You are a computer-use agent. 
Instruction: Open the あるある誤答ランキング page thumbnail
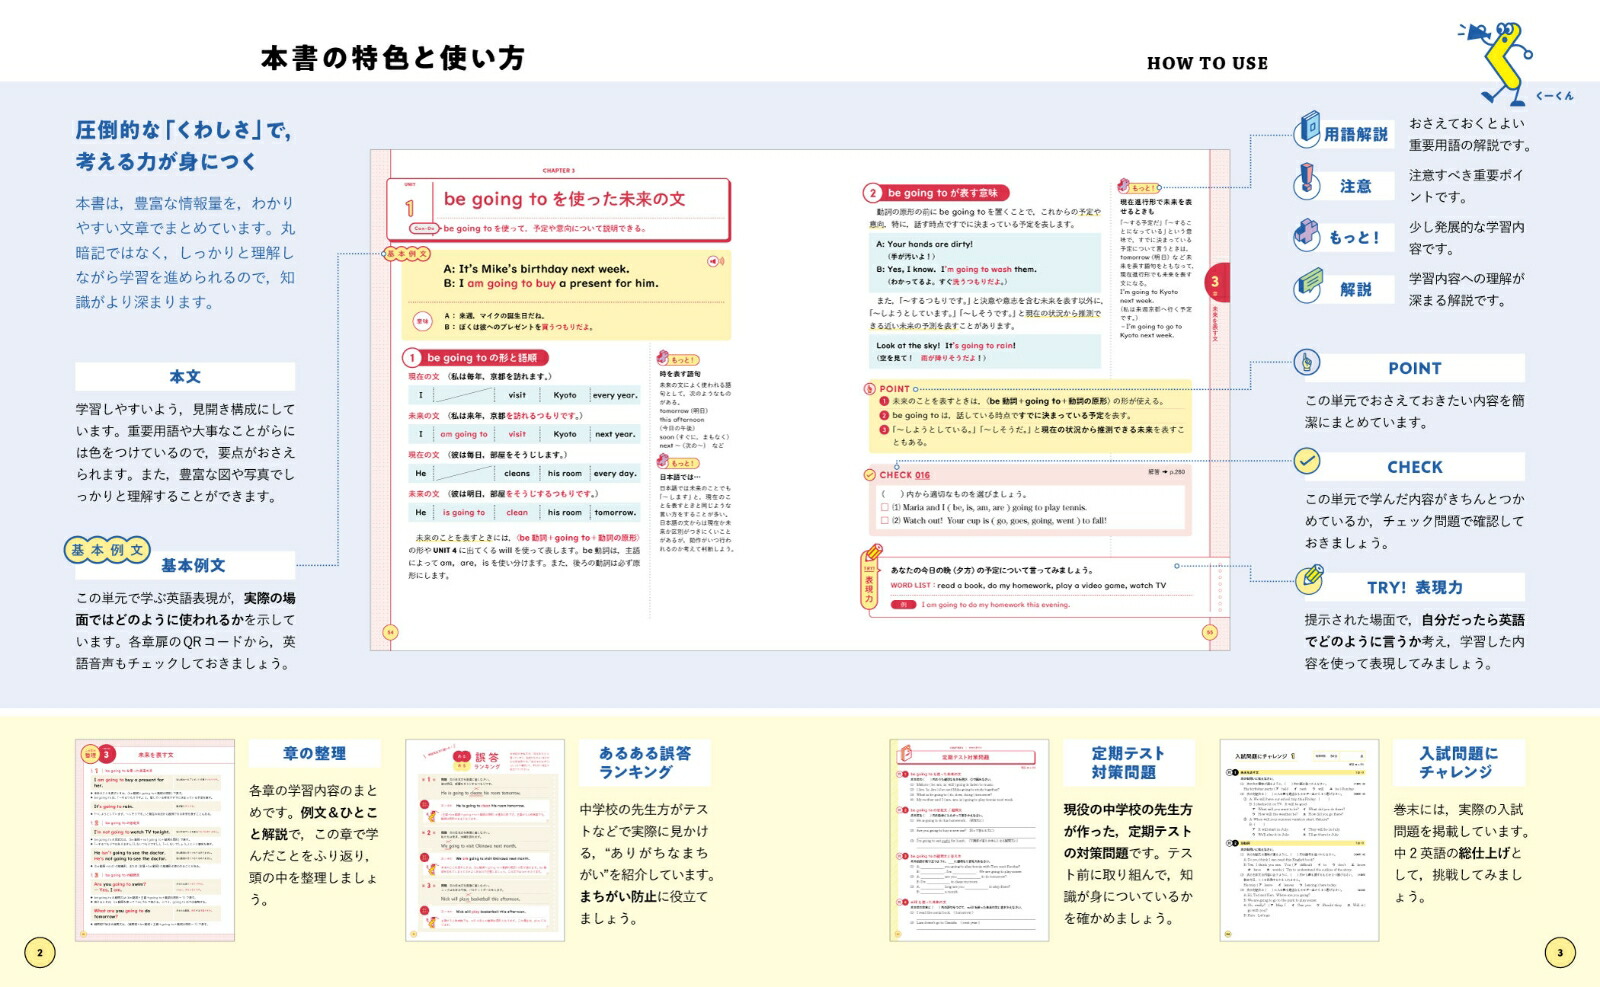click(485, 840)
